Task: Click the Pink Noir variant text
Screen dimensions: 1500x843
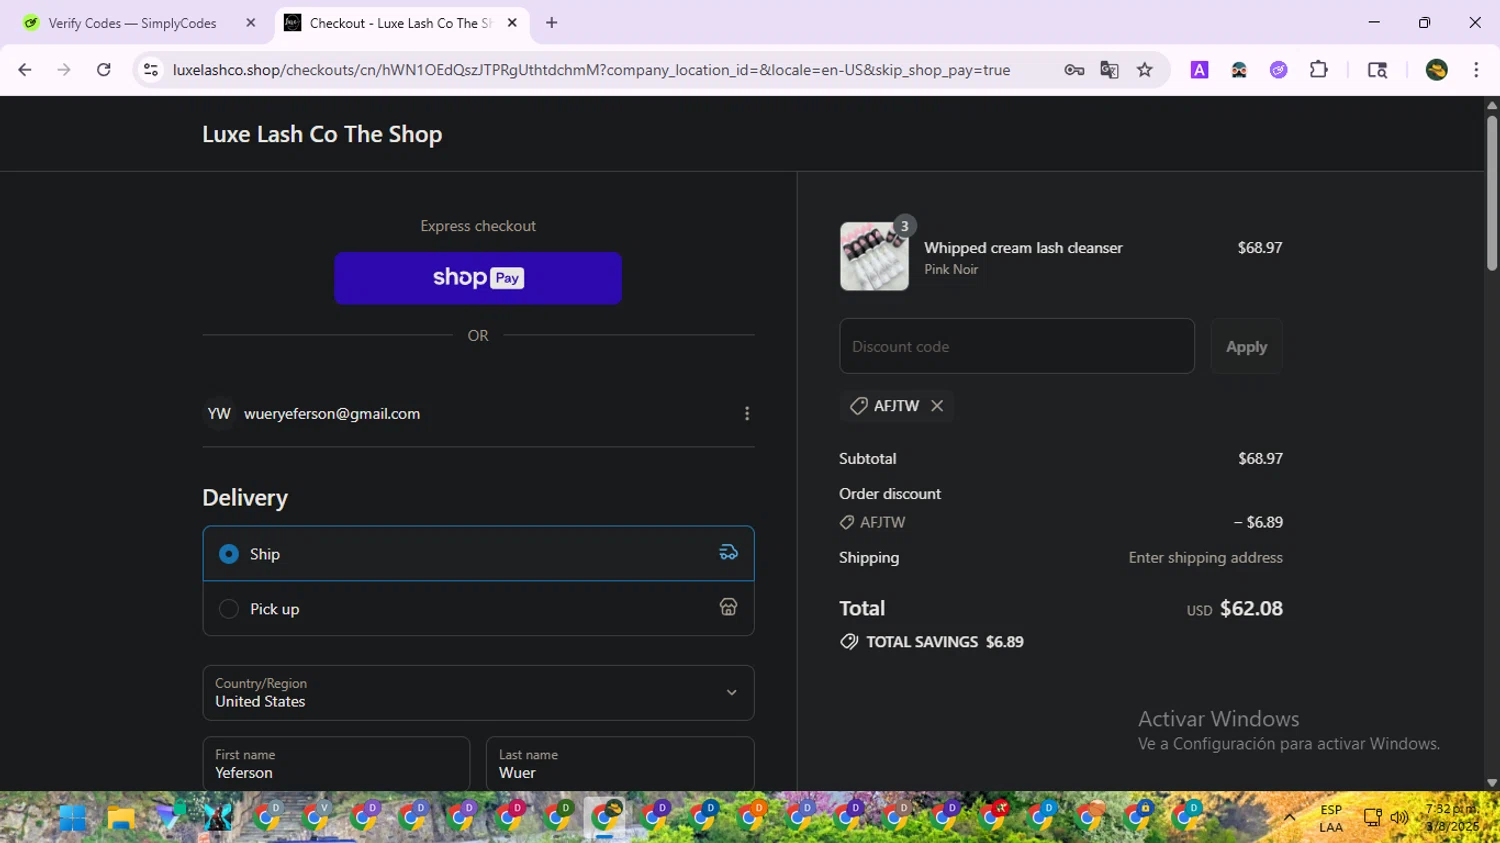Action: point(951,269)
